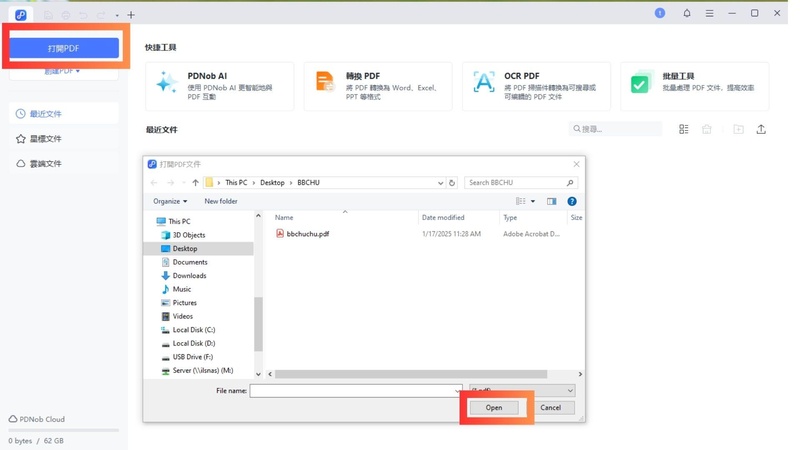The height and width of the screenshot is (450, 800).
Task: Click the PDNob AI sparkle icon
Action: click(x=167, y=84)
